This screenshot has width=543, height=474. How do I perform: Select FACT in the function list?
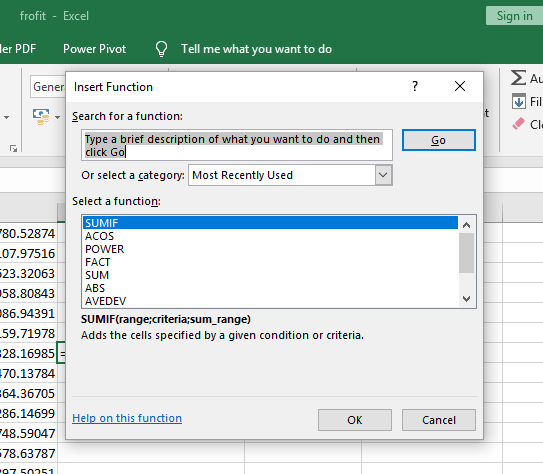[270, 262]
